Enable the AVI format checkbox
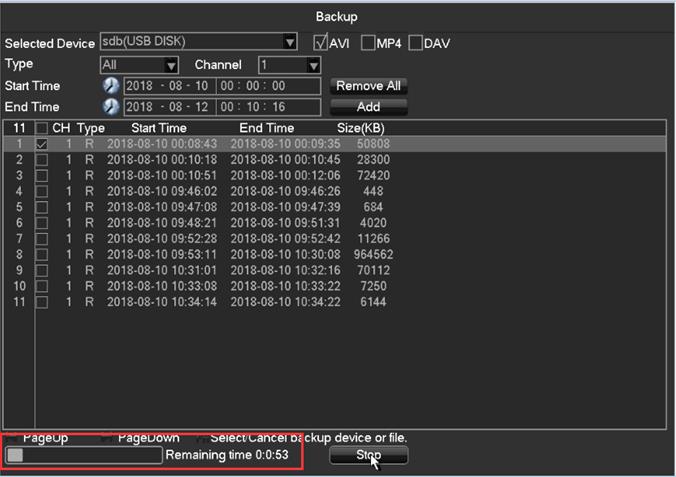The width and height of the screenshot is (676, 477). tap(320, 43)
